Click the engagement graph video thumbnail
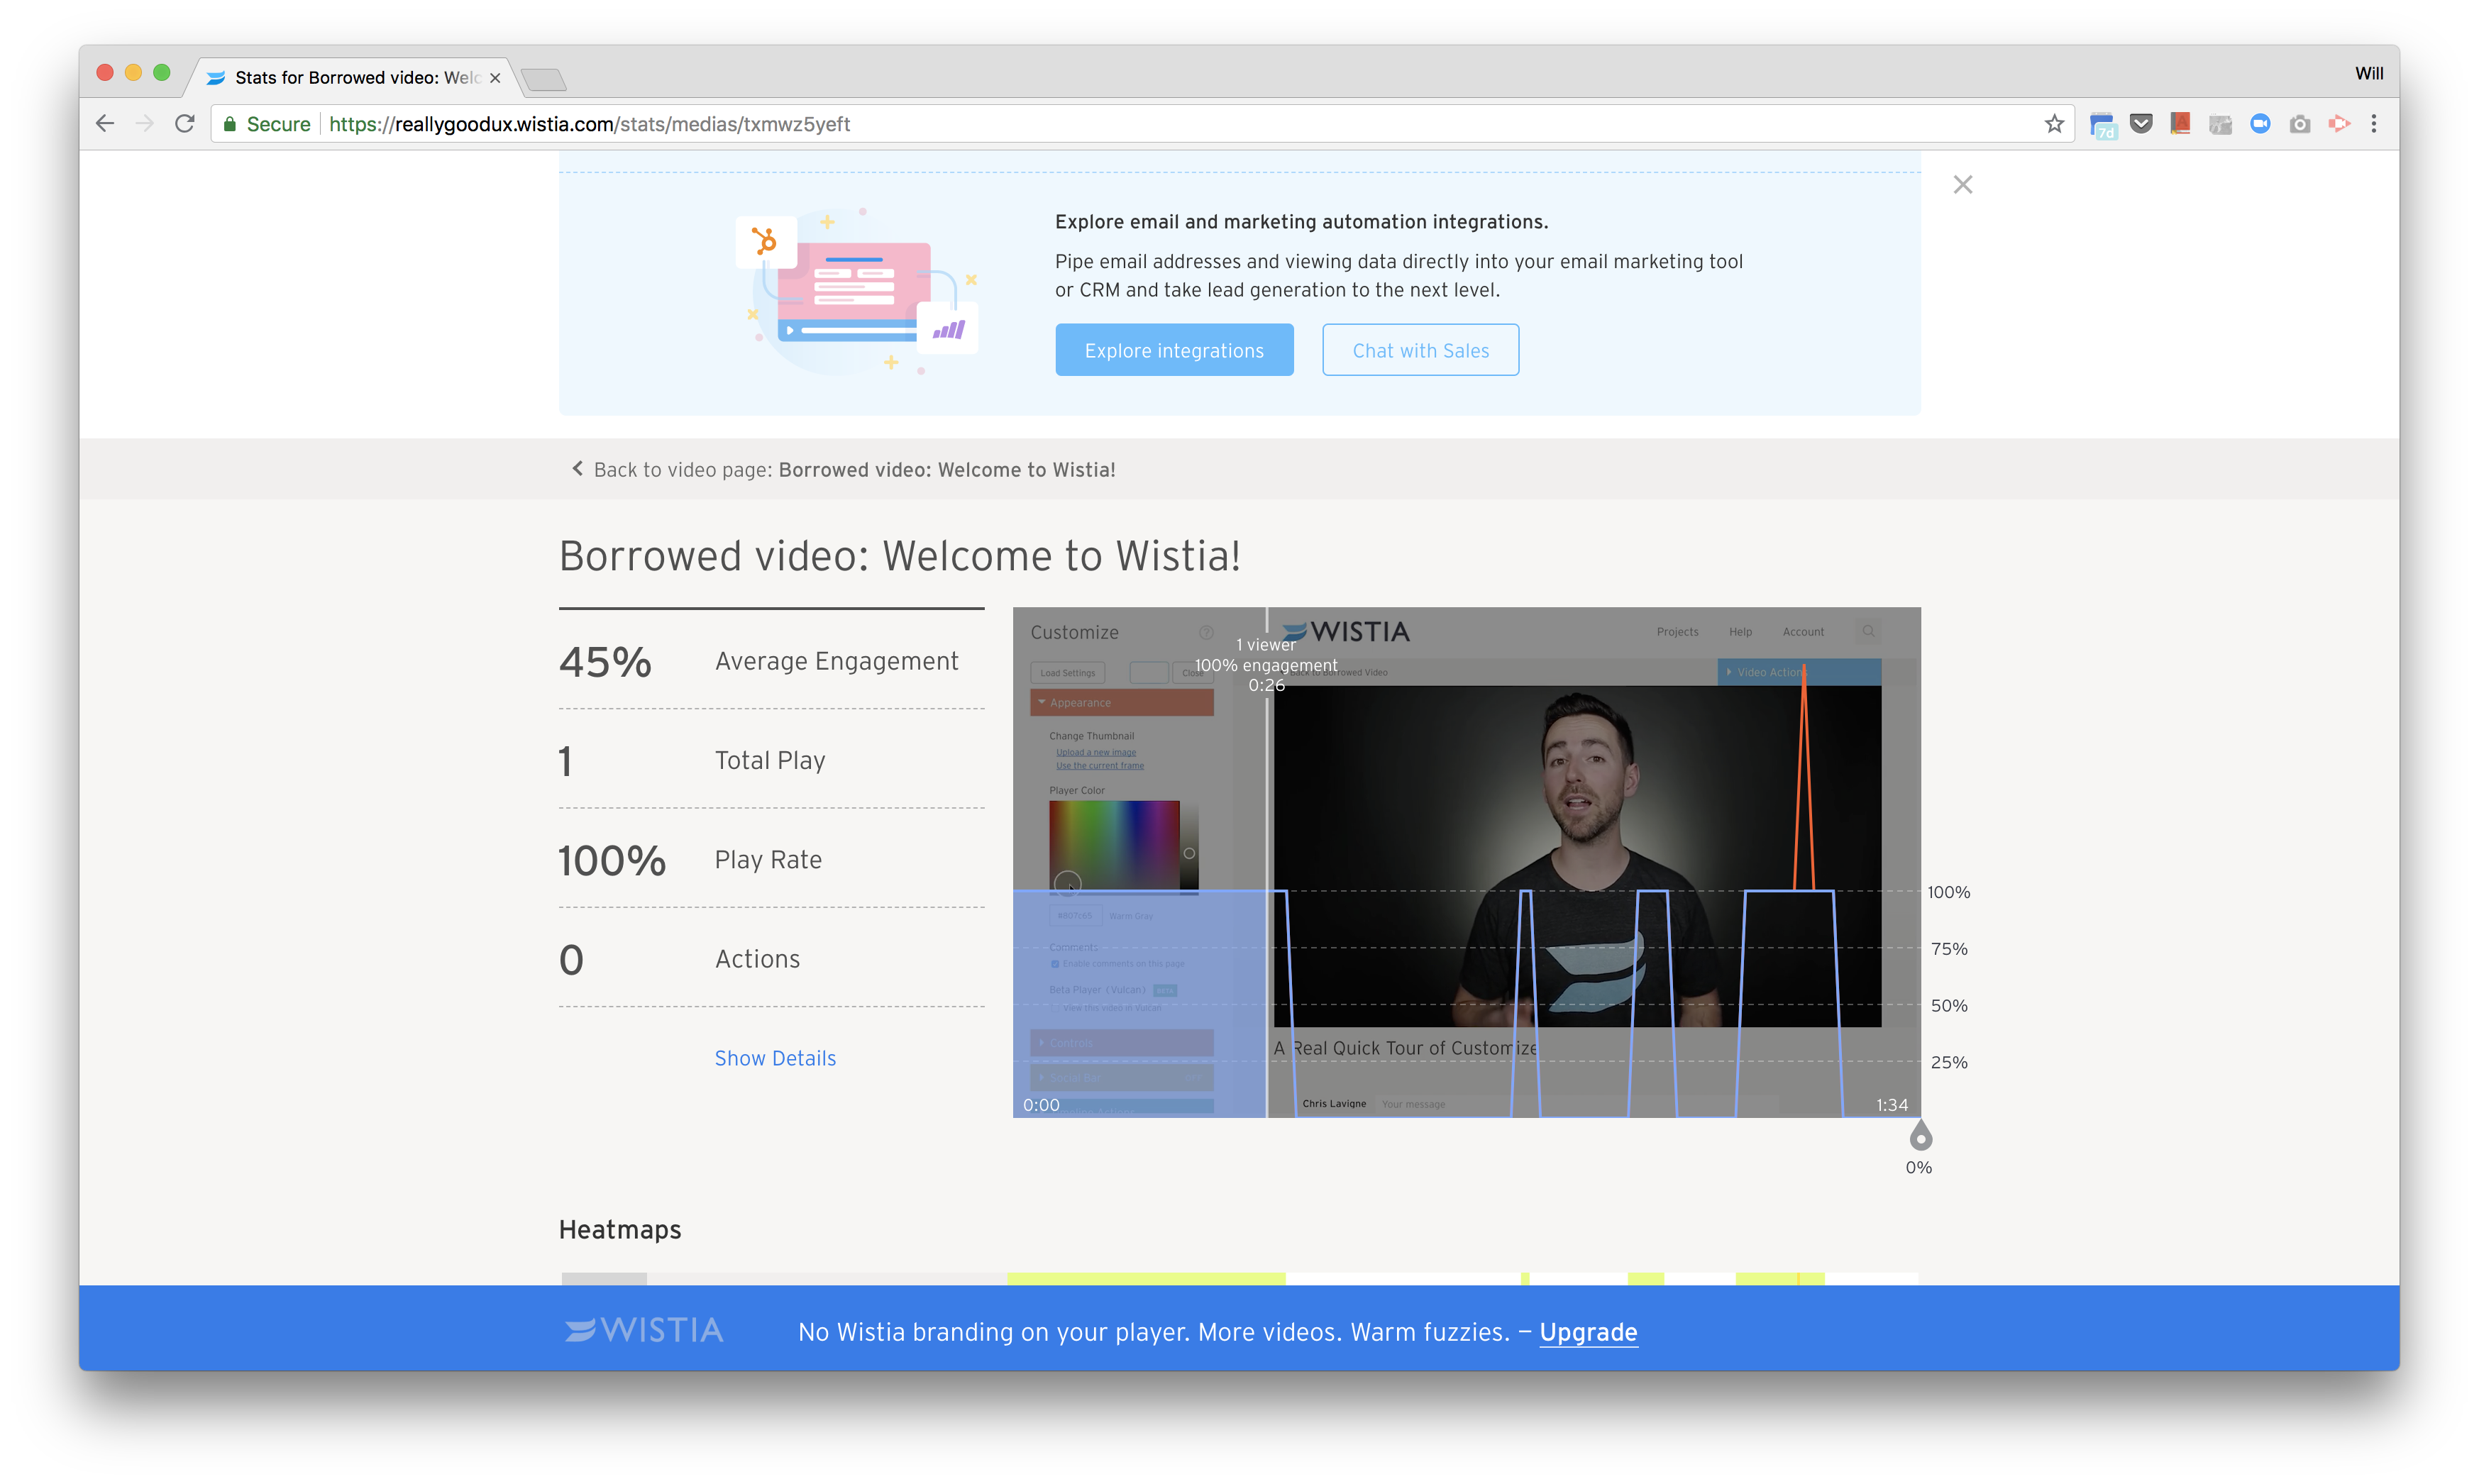Screen dimensions: 2479x1484 click(x=1466, y=862)
